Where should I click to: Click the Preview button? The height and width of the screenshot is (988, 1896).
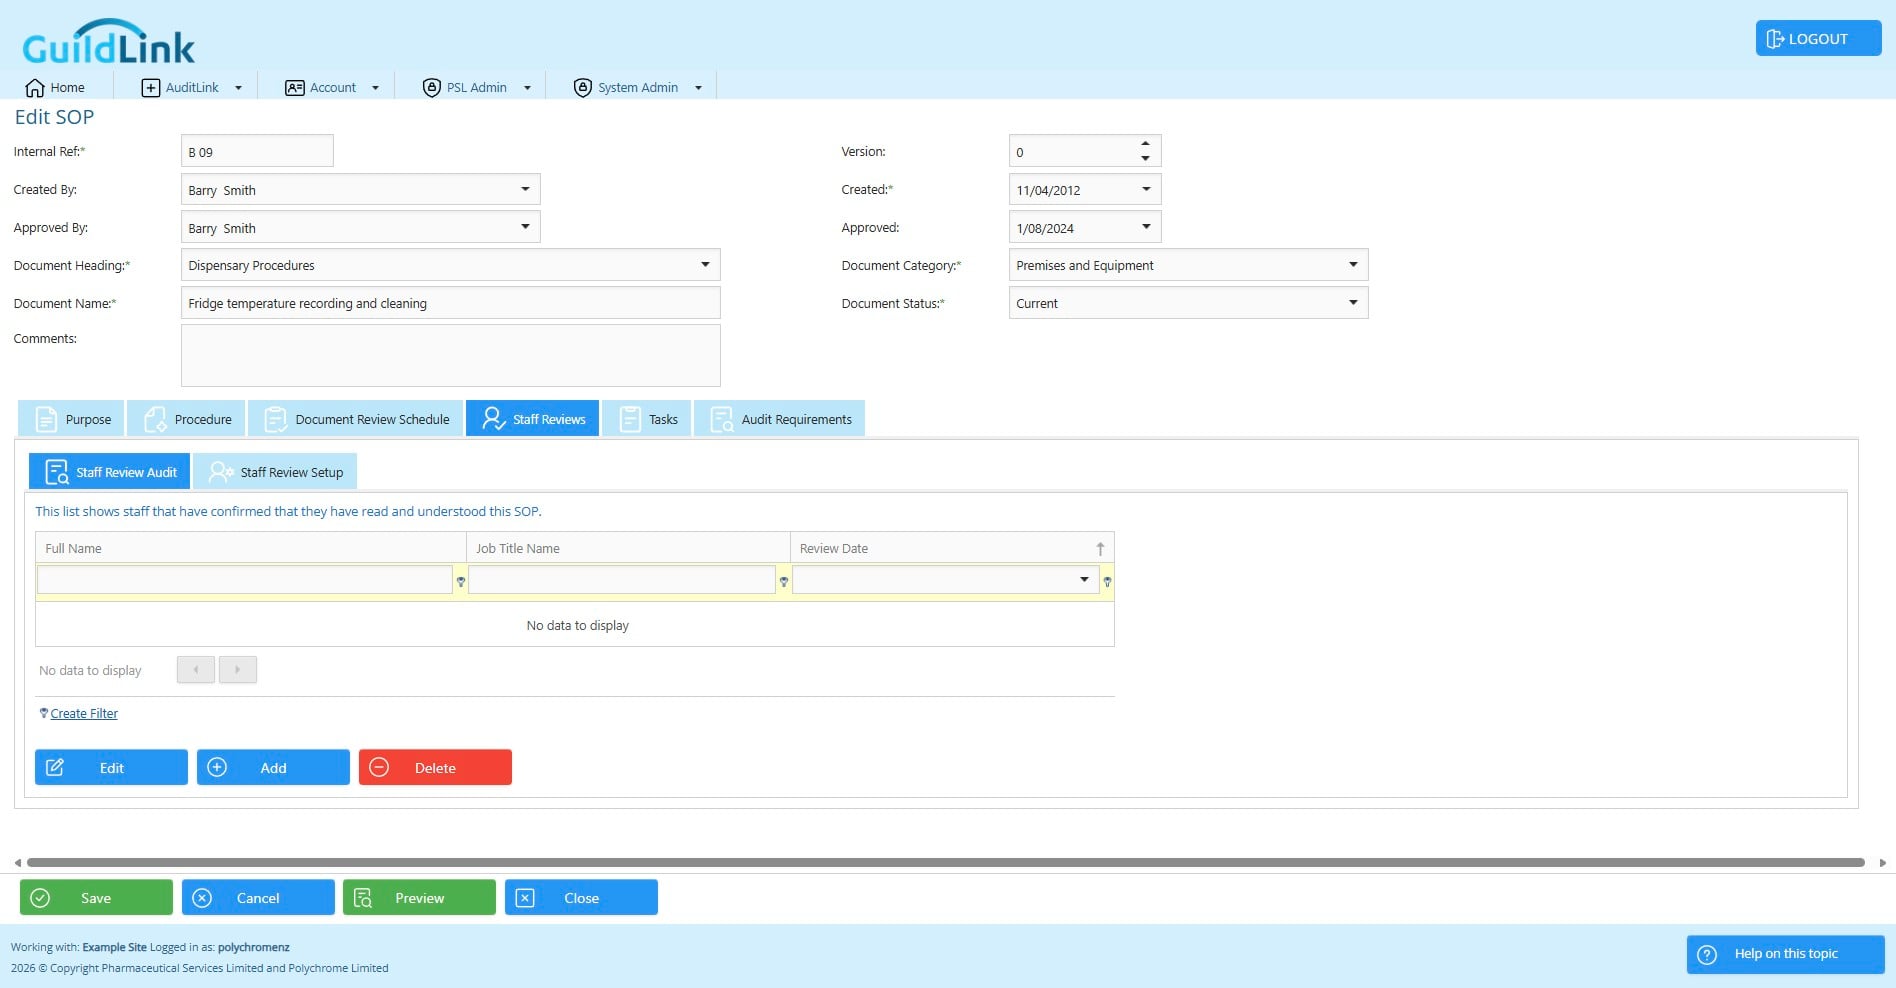click(x=419, y=897)
